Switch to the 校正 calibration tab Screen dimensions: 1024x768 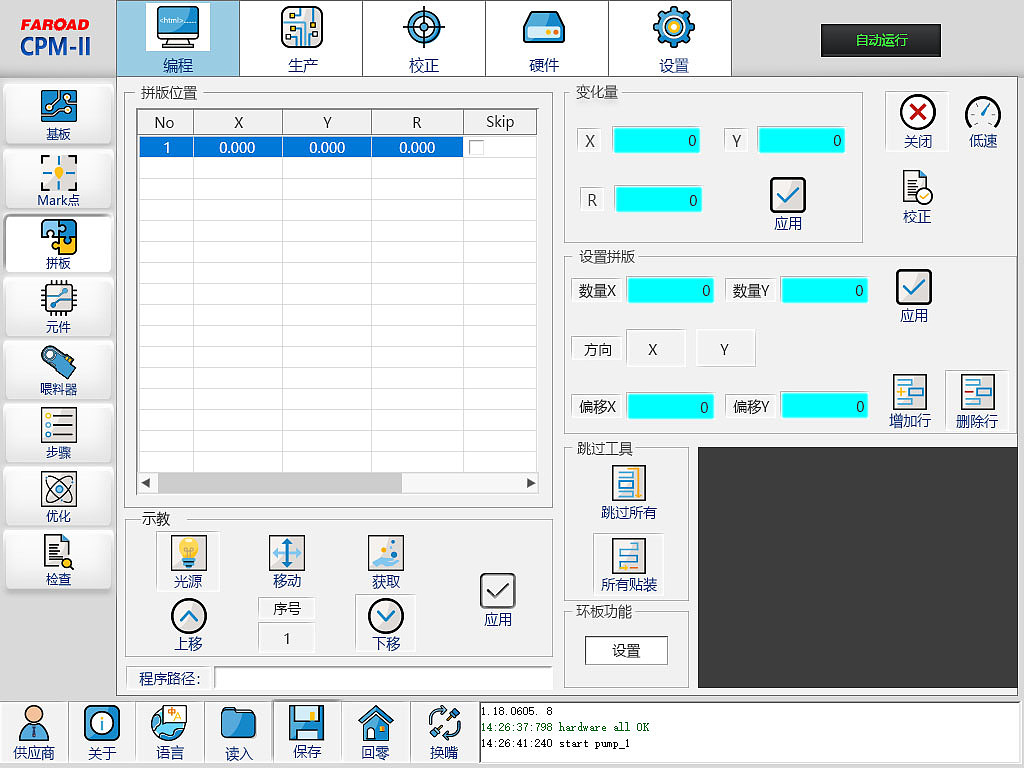point(424,39)
